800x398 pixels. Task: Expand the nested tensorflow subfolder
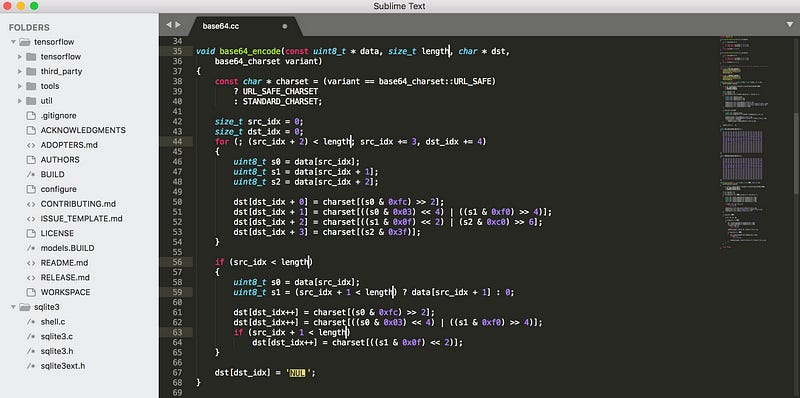click(x=20, y=57)
